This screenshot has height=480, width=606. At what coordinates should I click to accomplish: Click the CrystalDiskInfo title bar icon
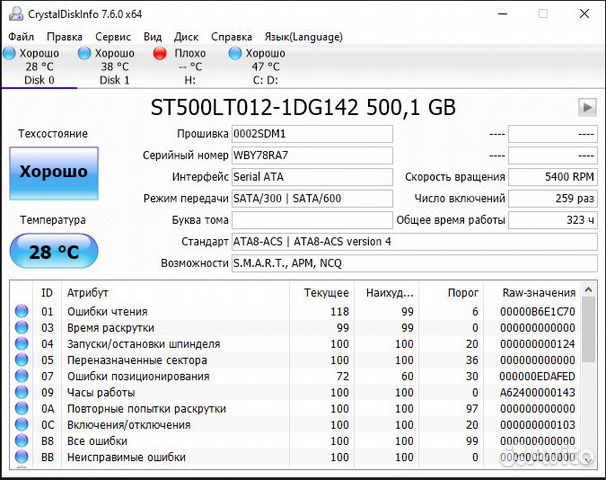click(16, 14)
